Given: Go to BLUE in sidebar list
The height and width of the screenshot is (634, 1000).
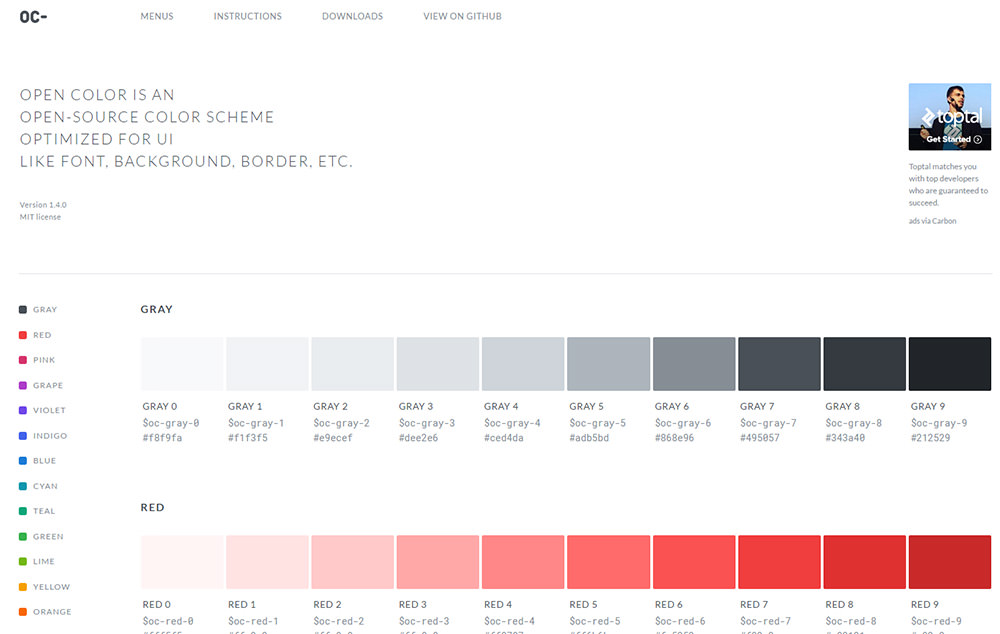Looking at the screenshot, I should pyautogui.click(x=45, y=461).
